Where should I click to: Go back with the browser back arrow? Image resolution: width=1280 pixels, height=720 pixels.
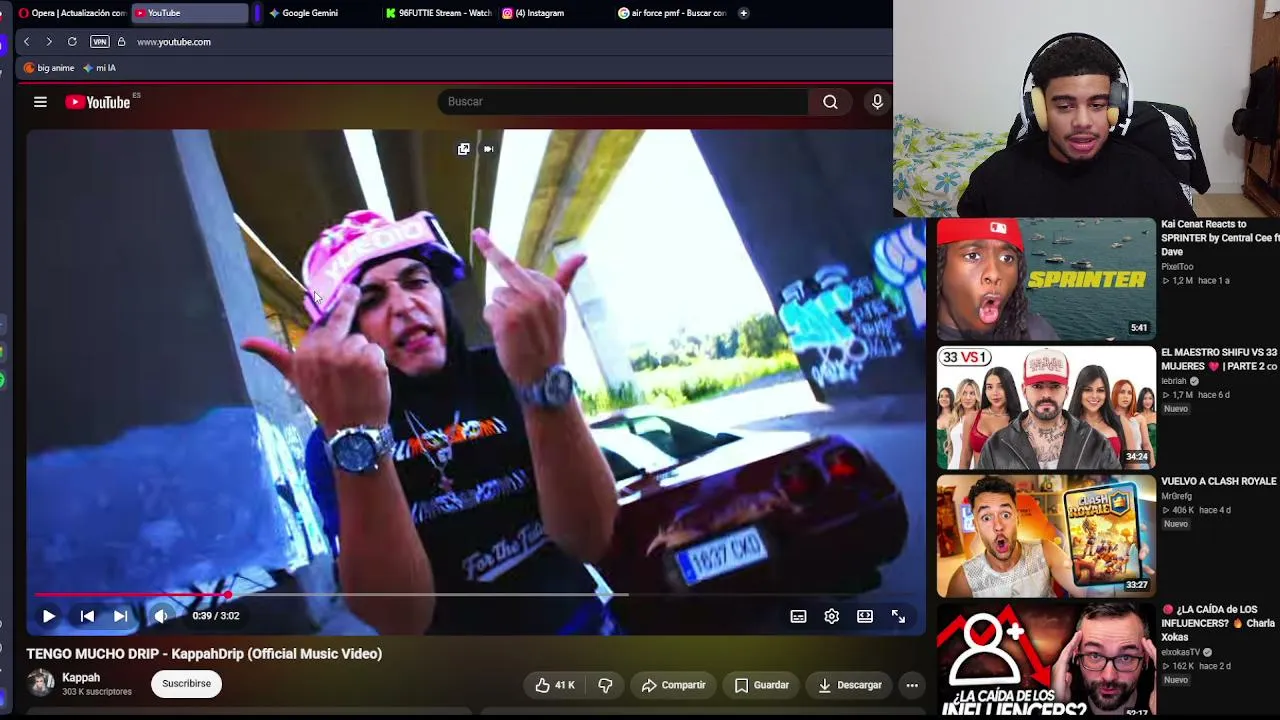click(x=26, y=42)
